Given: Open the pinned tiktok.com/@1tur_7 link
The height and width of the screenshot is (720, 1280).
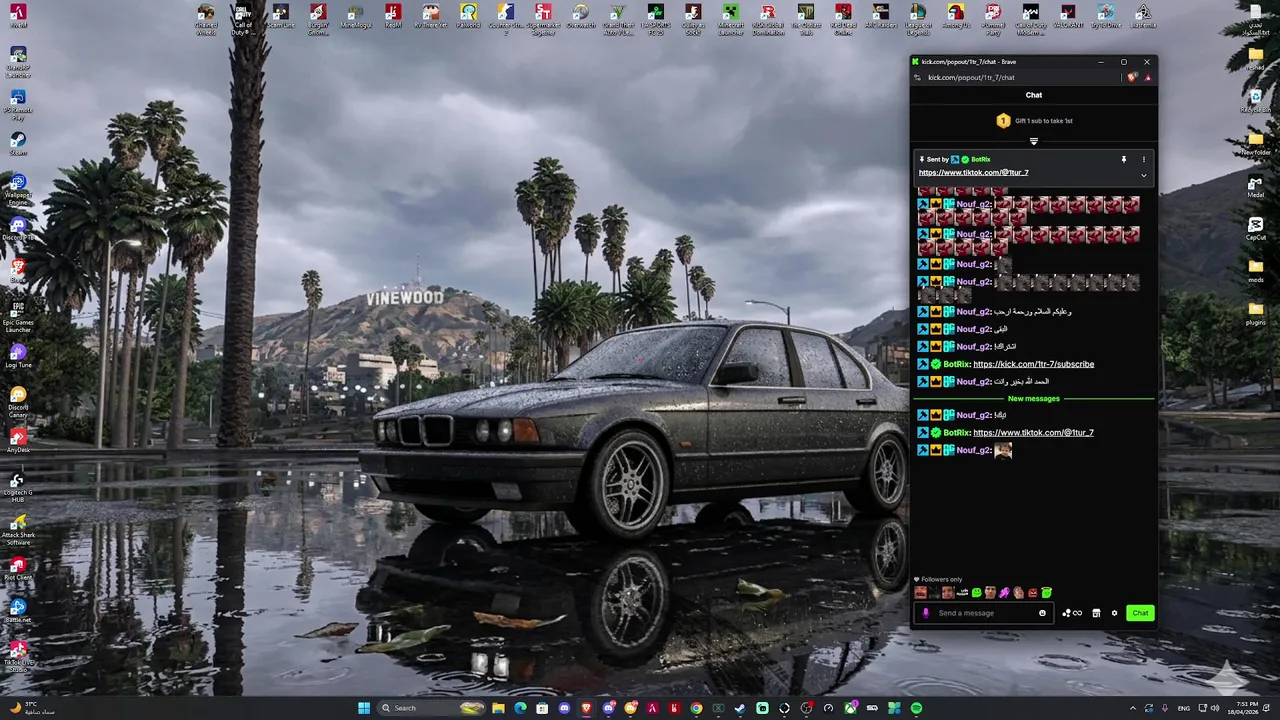Looking at the screenshot, I should point(973,172).
